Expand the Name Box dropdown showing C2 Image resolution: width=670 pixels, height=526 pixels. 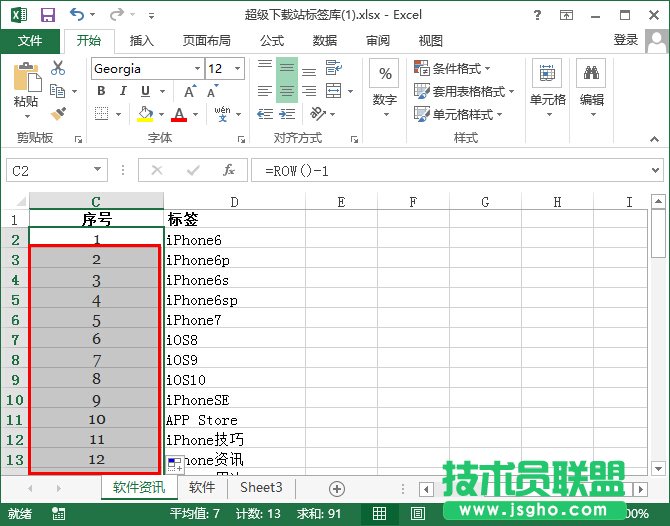tap(97, 171)
